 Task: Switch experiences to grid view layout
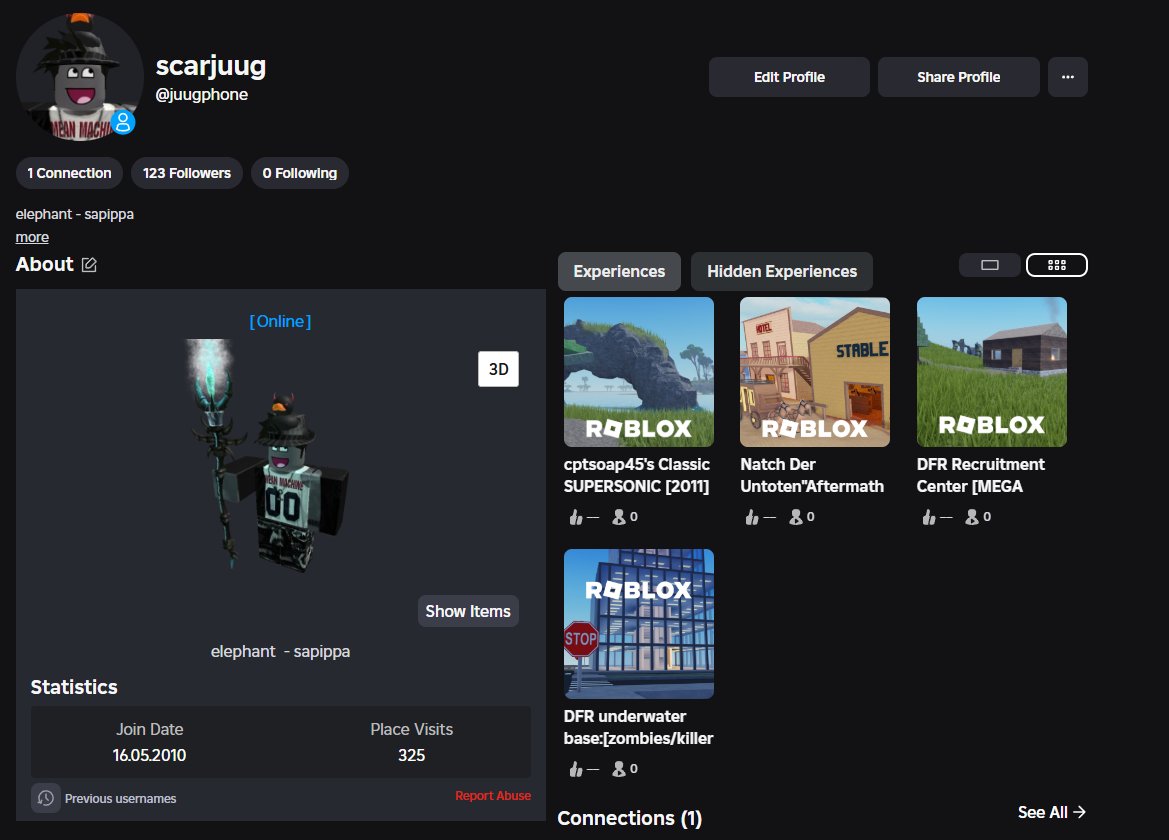tap(1056, 264)
